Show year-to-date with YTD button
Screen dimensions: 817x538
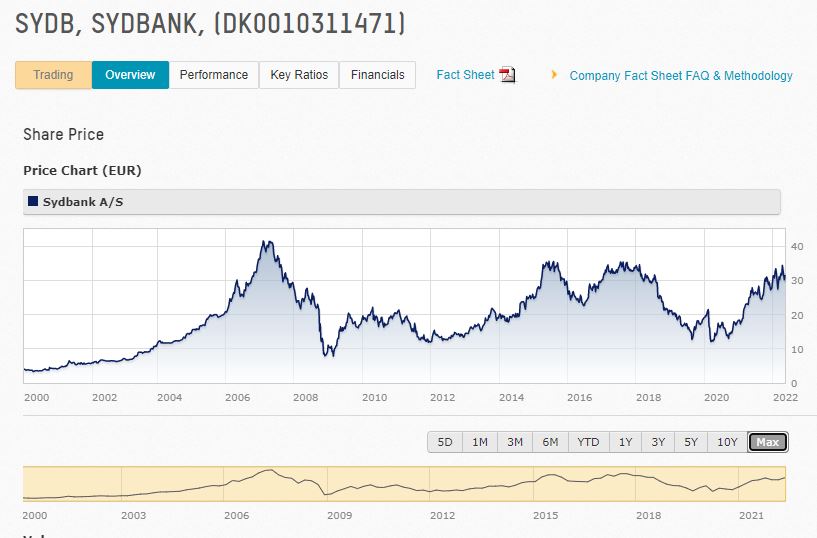coord(588,442)
